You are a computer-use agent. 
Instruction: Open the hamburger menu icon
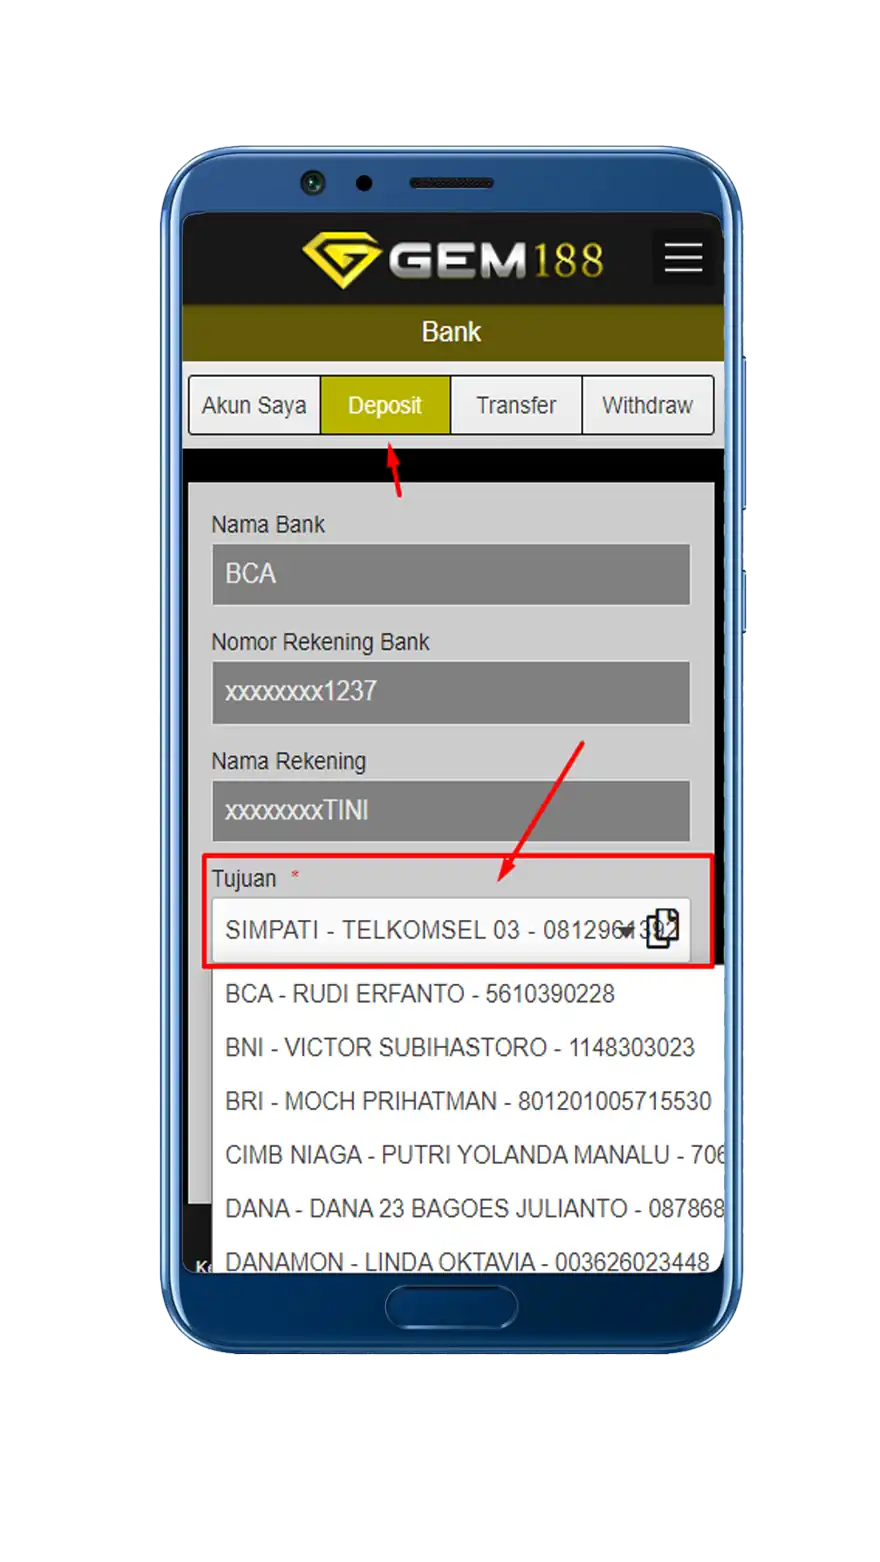(x=685, y=258)
